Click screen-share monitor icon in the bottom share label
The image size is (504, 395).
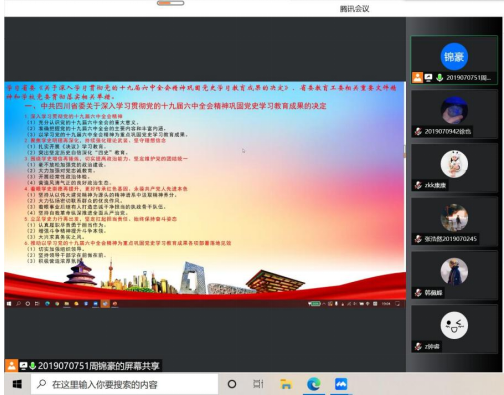23,366
